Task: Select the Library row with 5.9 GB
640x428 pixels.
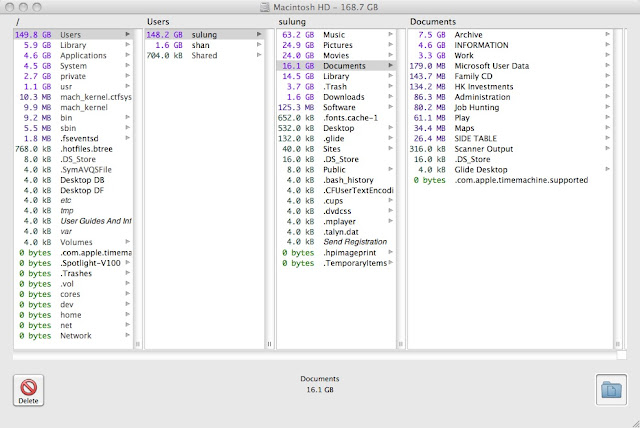Action: click(73, 45)
